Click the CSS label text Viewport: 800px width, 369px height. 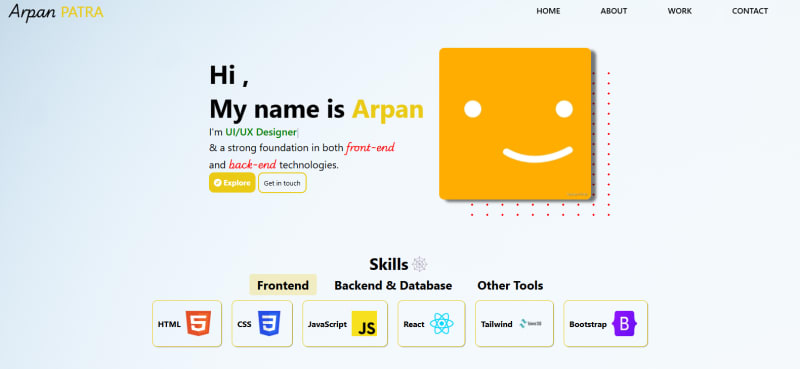pyautogui.click(x=244, y=324)
